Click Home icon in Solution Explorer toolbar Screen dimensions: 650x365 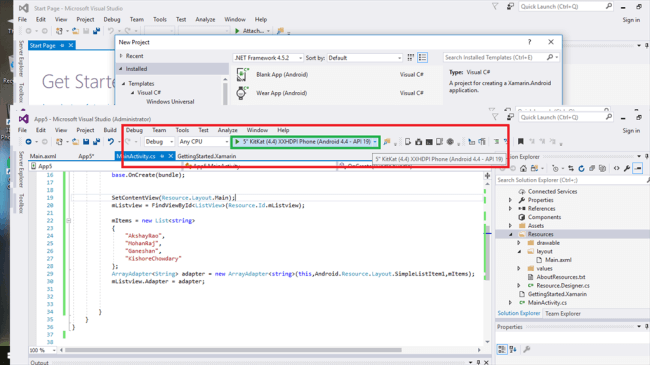(x=523, y=168)
